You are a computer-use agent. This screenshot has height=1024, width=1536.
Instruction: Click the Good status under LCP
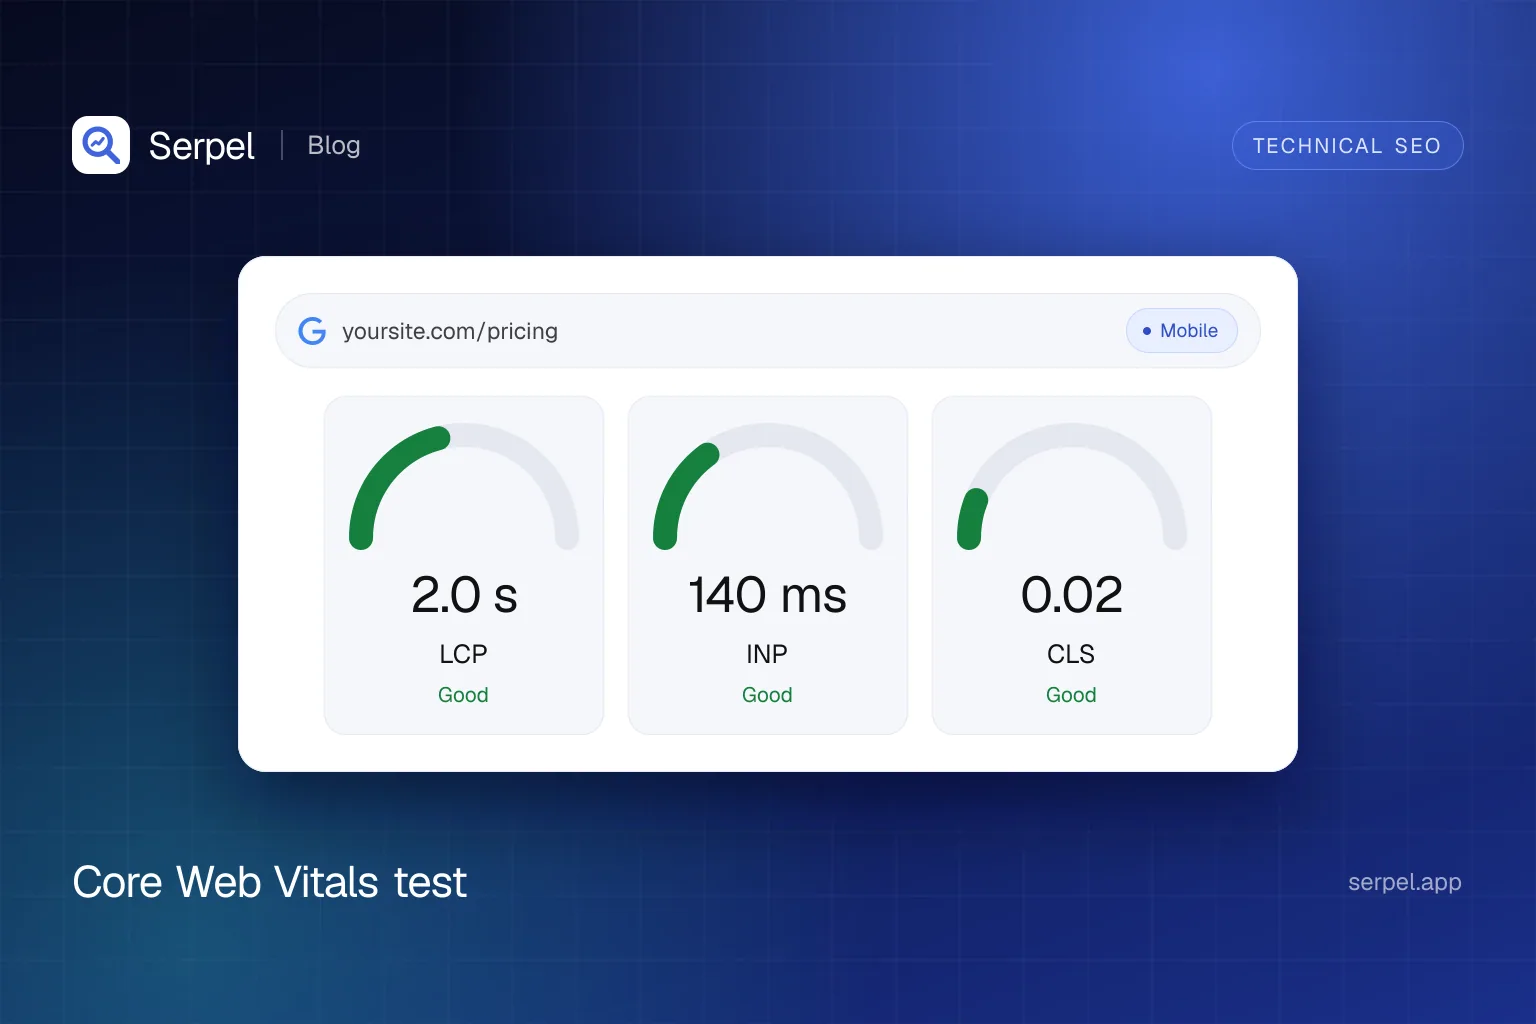coord(463,695)
